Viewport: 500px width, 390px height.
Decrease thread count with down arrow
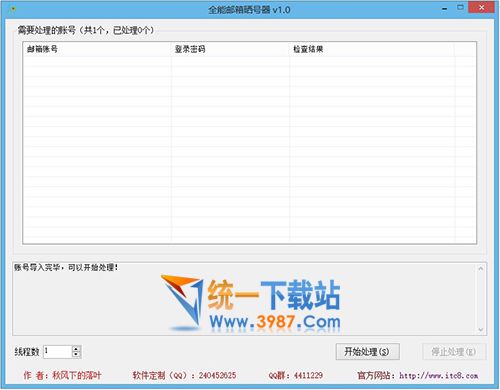76,355
